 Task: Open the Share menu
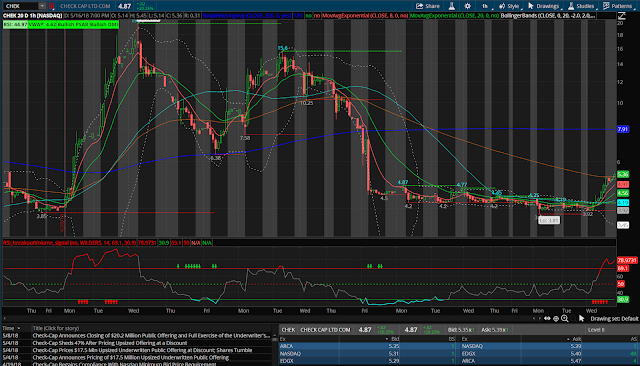click(x=427, y=6)
